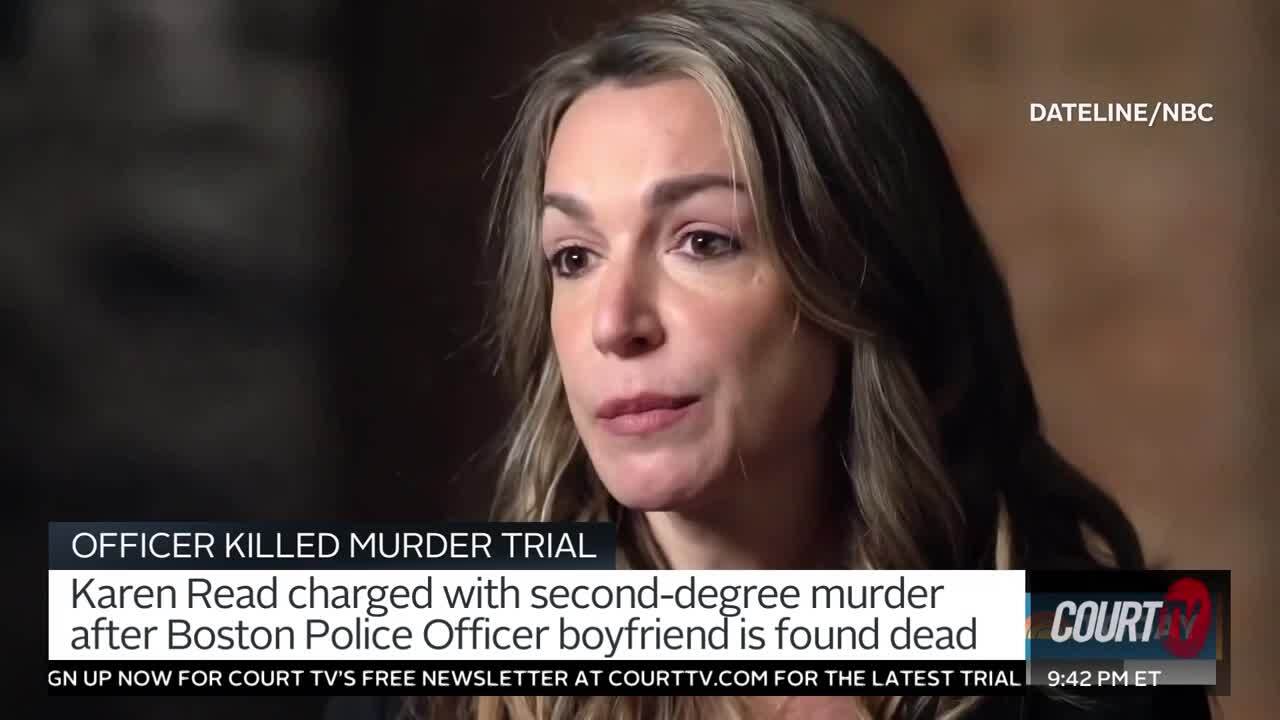Click the DATELINE/NBC watermark

(x=1121, y=113)
